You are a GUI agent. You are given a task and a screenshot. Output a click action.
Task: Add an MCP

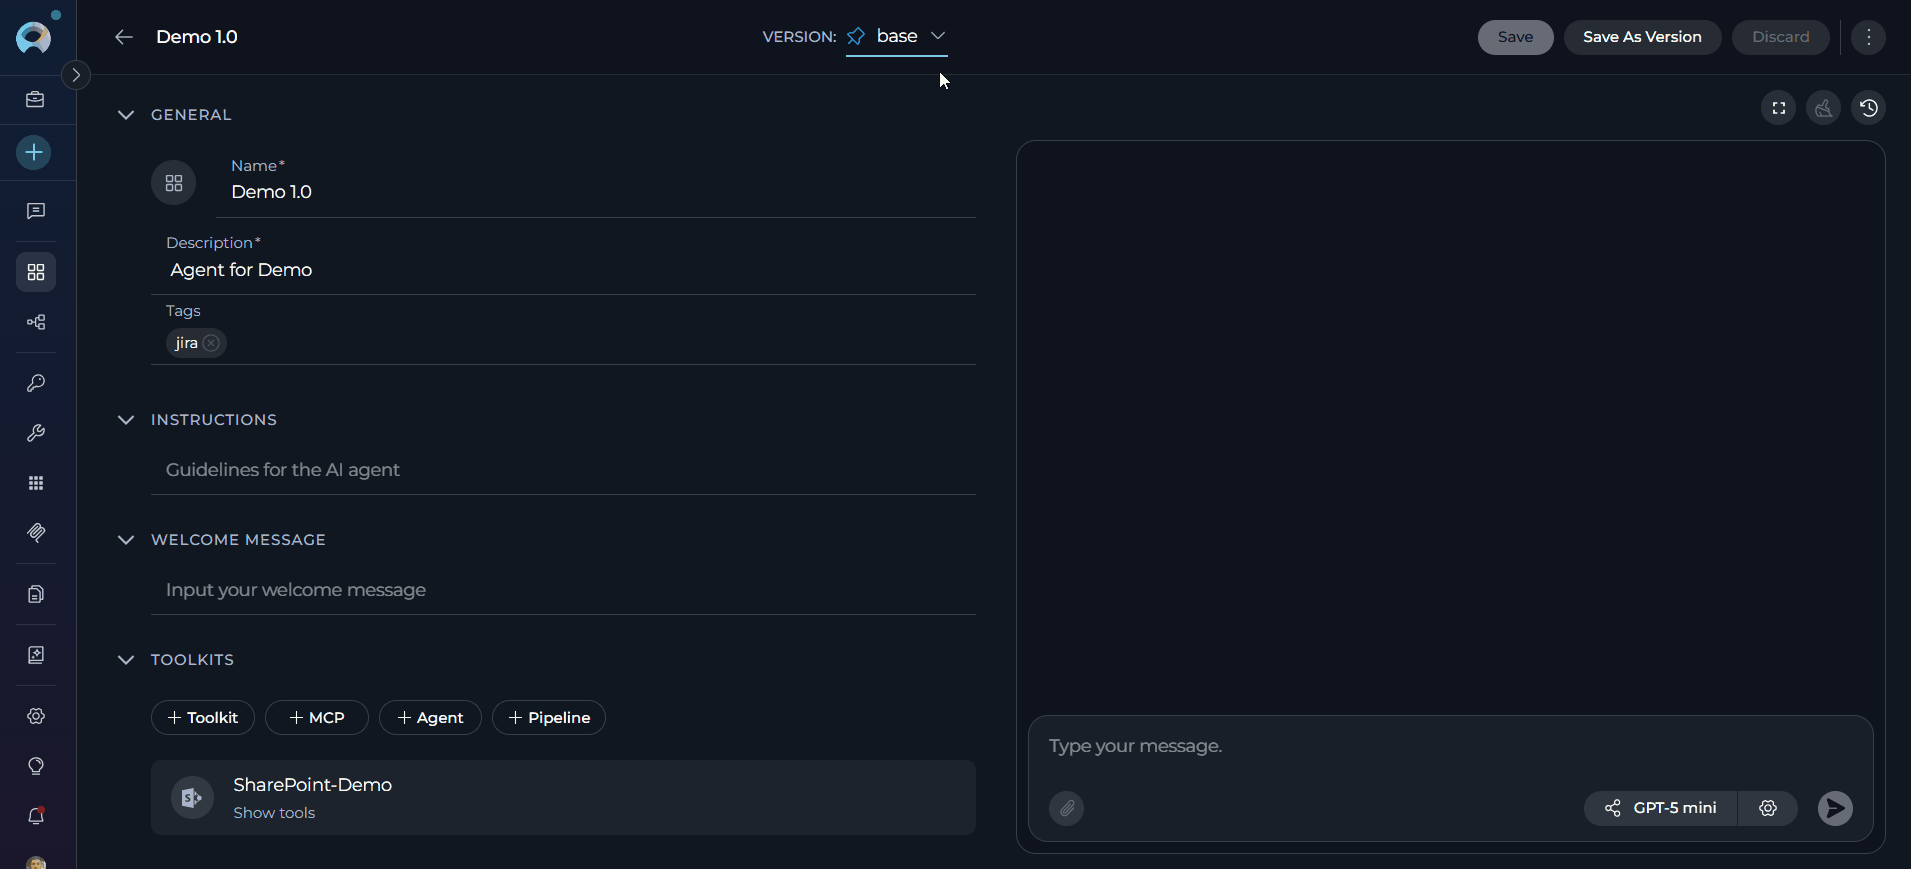click(x=317, y=718)
